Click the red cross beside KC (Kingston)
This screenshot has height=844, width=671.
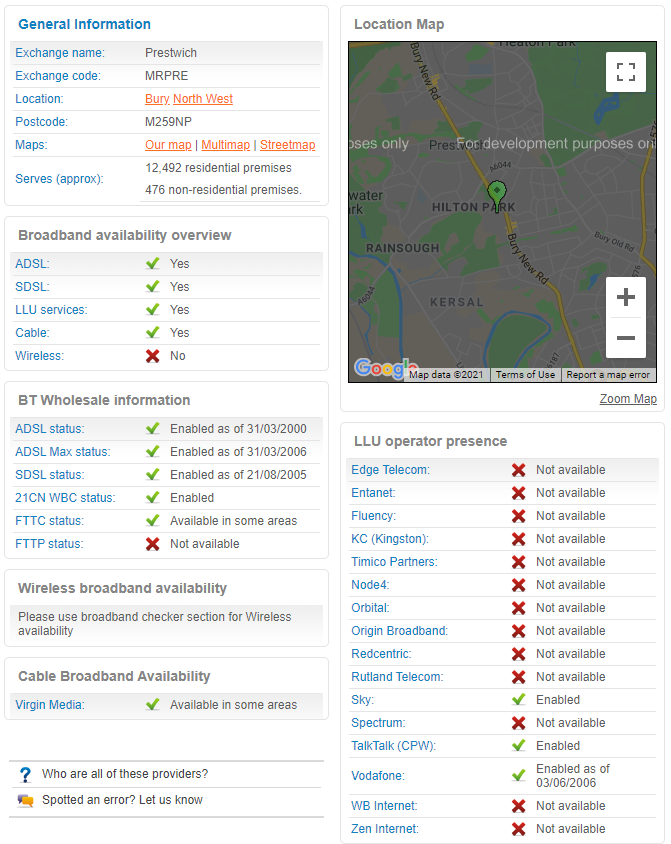519,539
